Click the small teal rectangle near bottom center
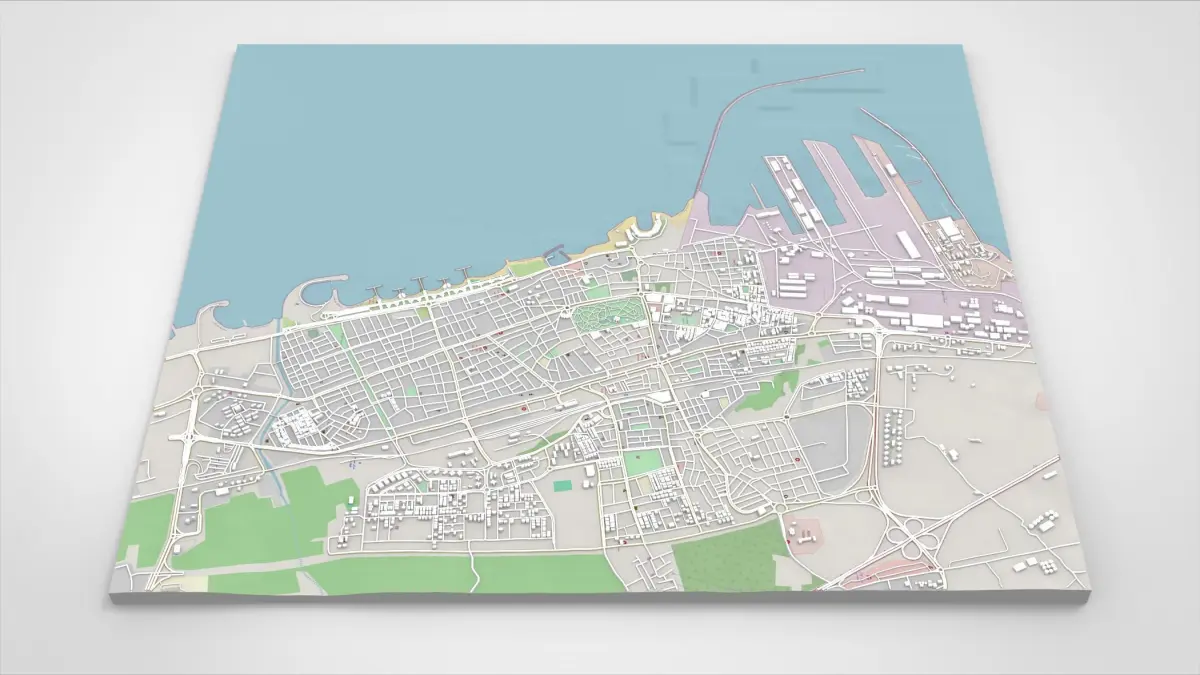The image size is (1200, 675). (563, 486)
